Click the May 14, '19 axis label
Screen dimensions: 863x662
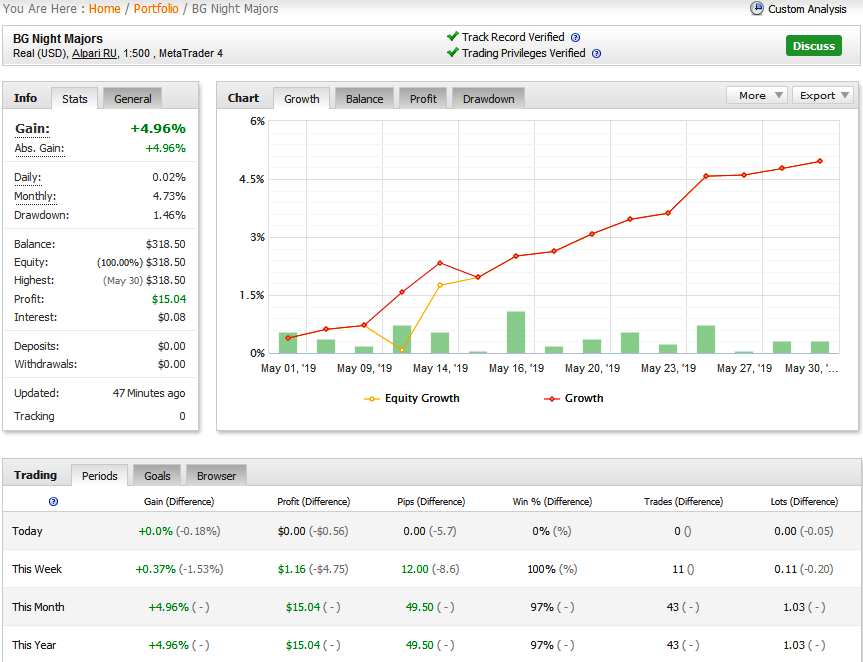coord(440,368)
